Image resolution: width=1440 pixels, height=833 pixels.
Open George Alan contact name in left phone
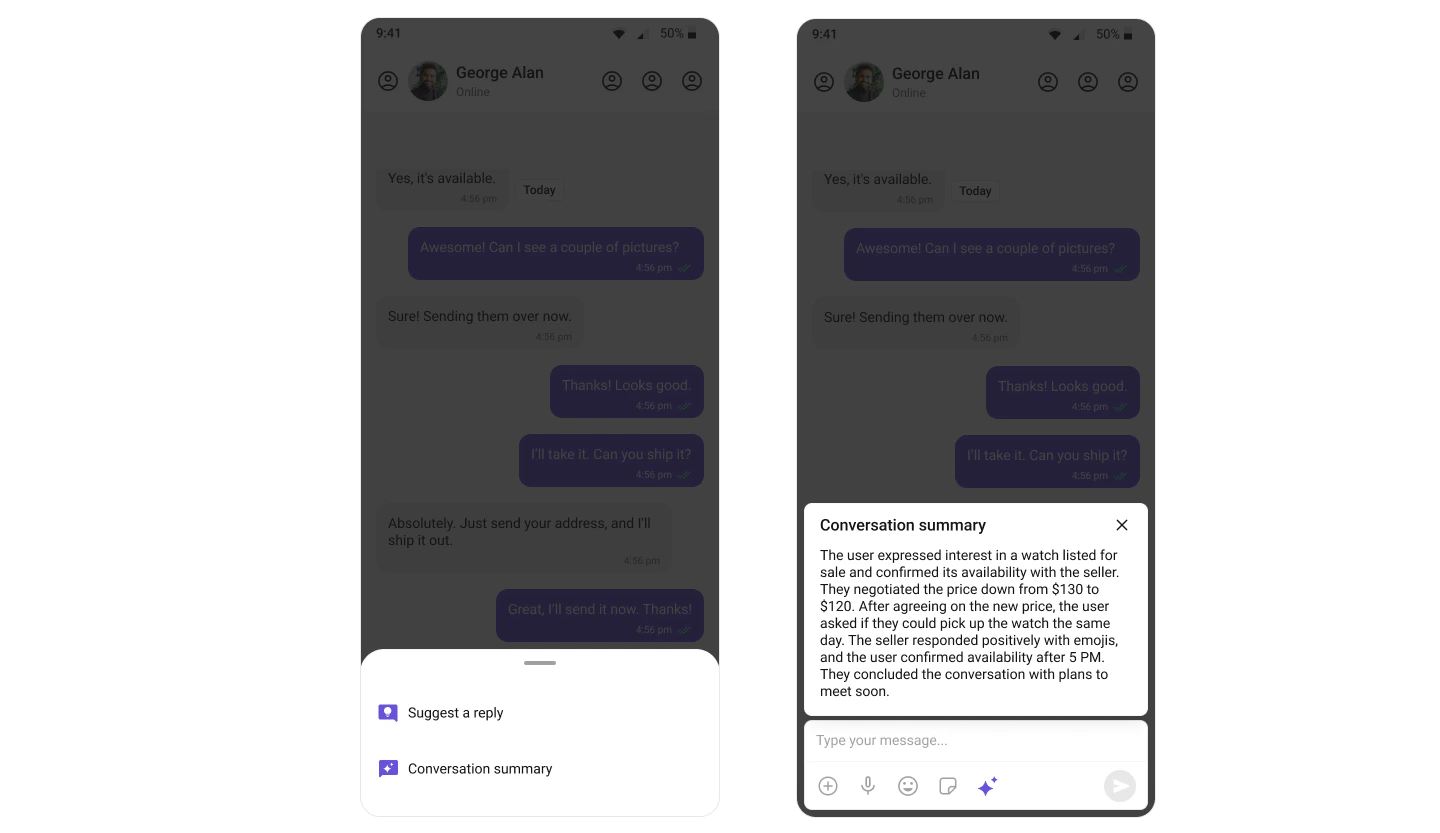[500, 72]
